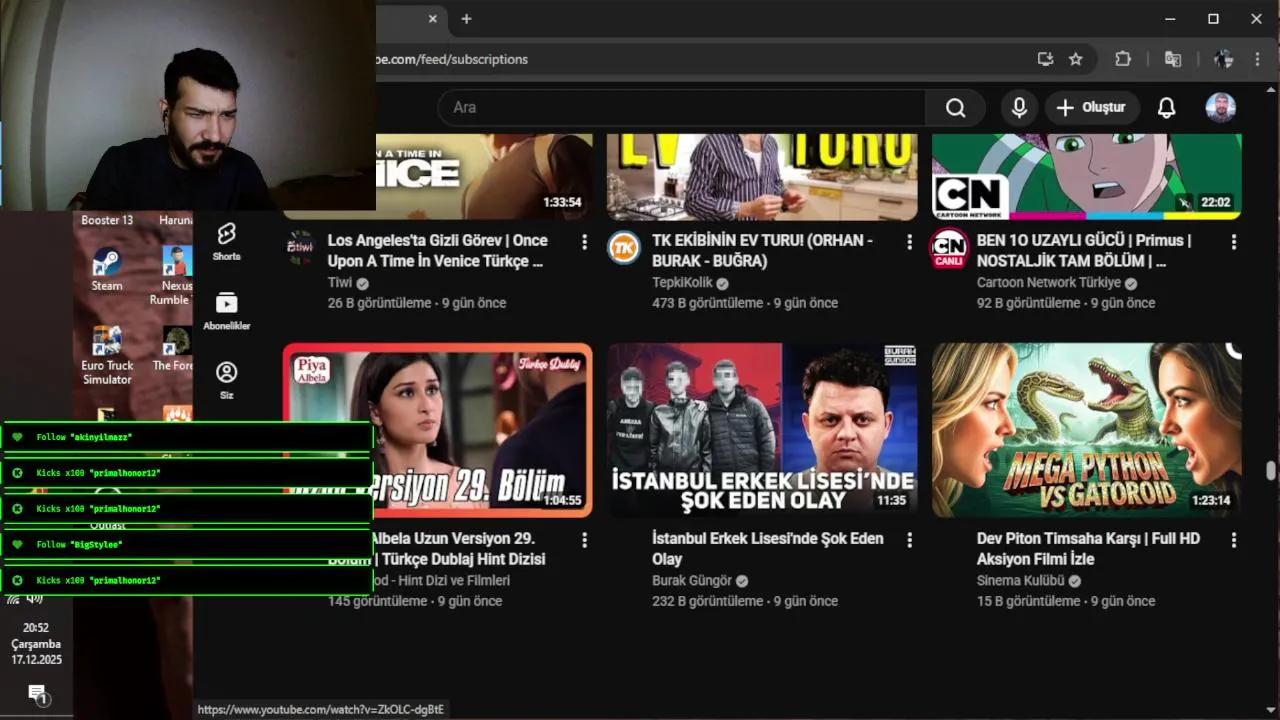Open Google Translate extension icon

click(x=1173, y=59)
